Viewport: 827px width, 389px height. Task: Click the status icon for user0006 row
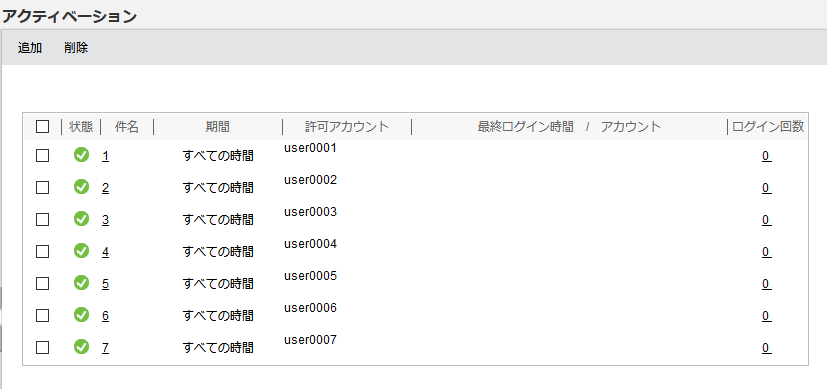81,315
